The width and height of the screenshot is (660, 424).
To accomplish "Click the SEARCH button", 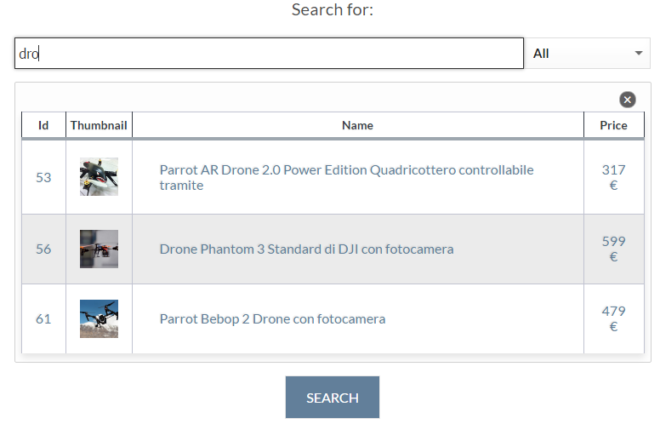I will coord(332,397).
